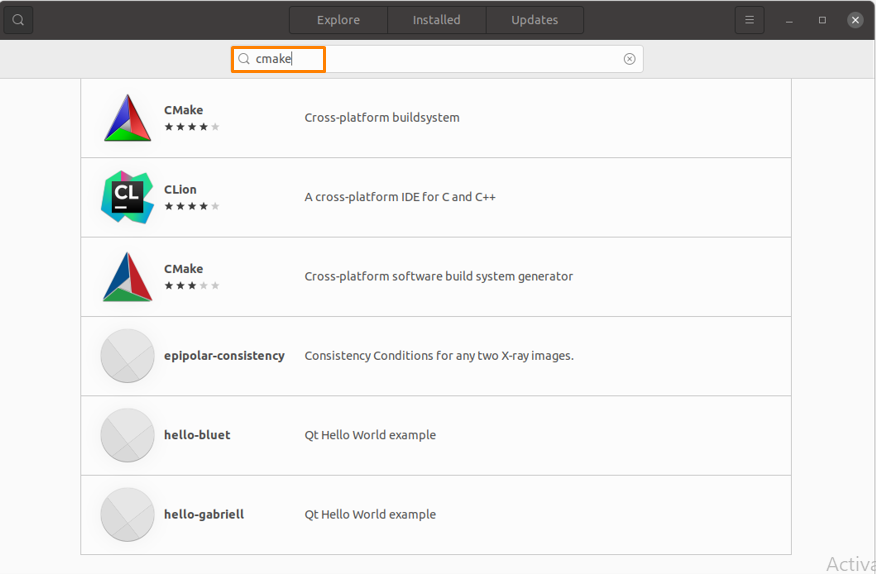Screen dimensions: 876x574
Task: Click 'Cross-platform software build system generator' text
Action: click(439, 277)
